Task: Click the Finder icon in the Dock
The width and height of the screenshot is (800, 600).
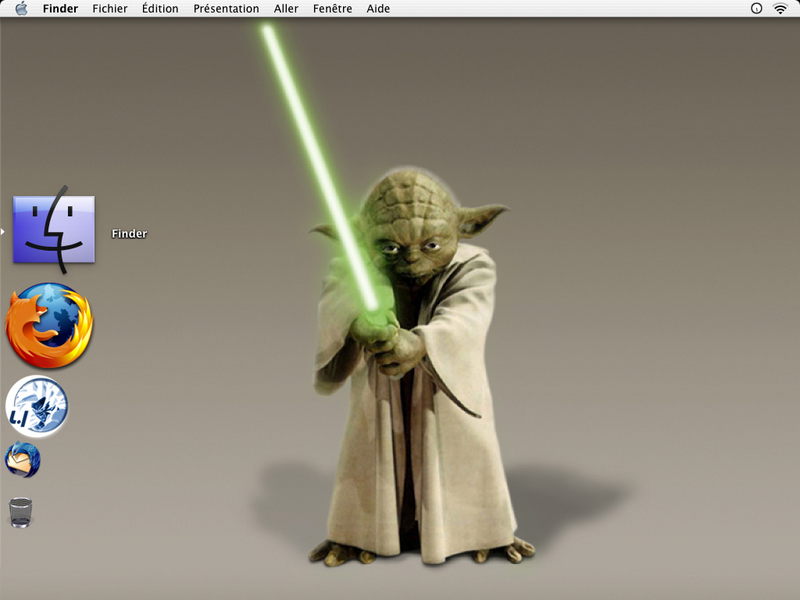Action: pos(54,230)
